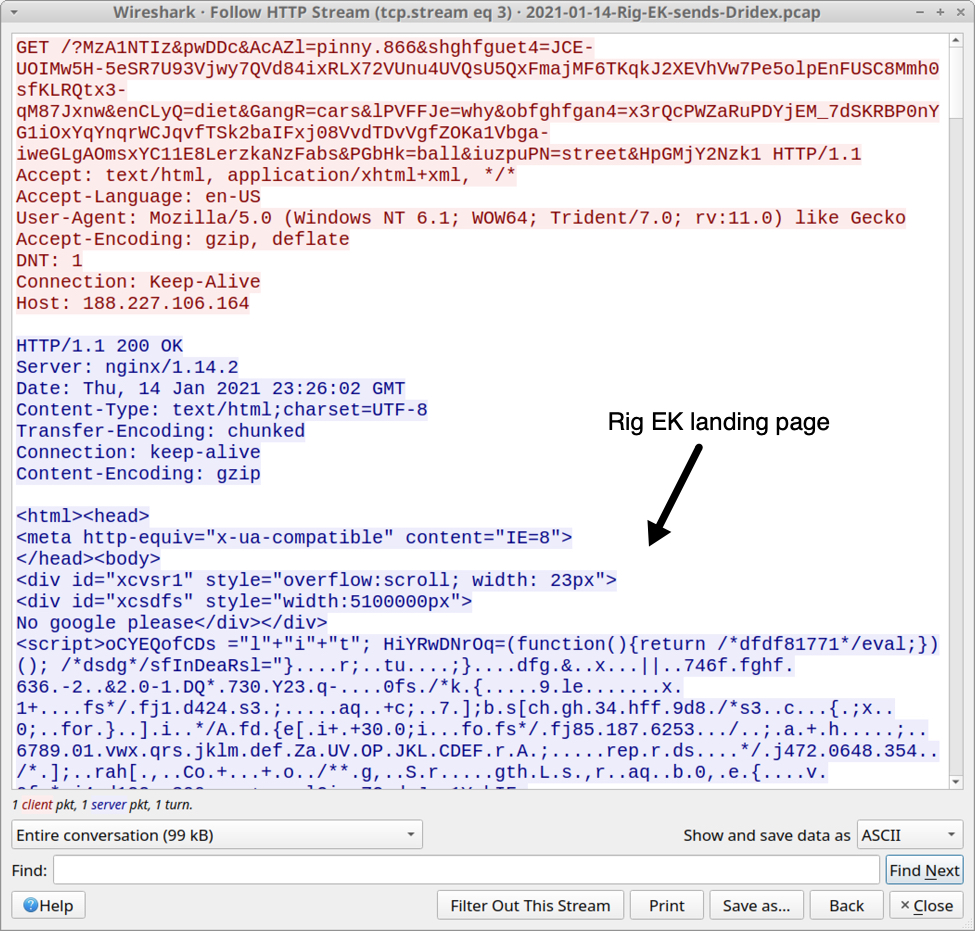
Task: Click the </head><body> line
Action: click(x=88, y=558)
